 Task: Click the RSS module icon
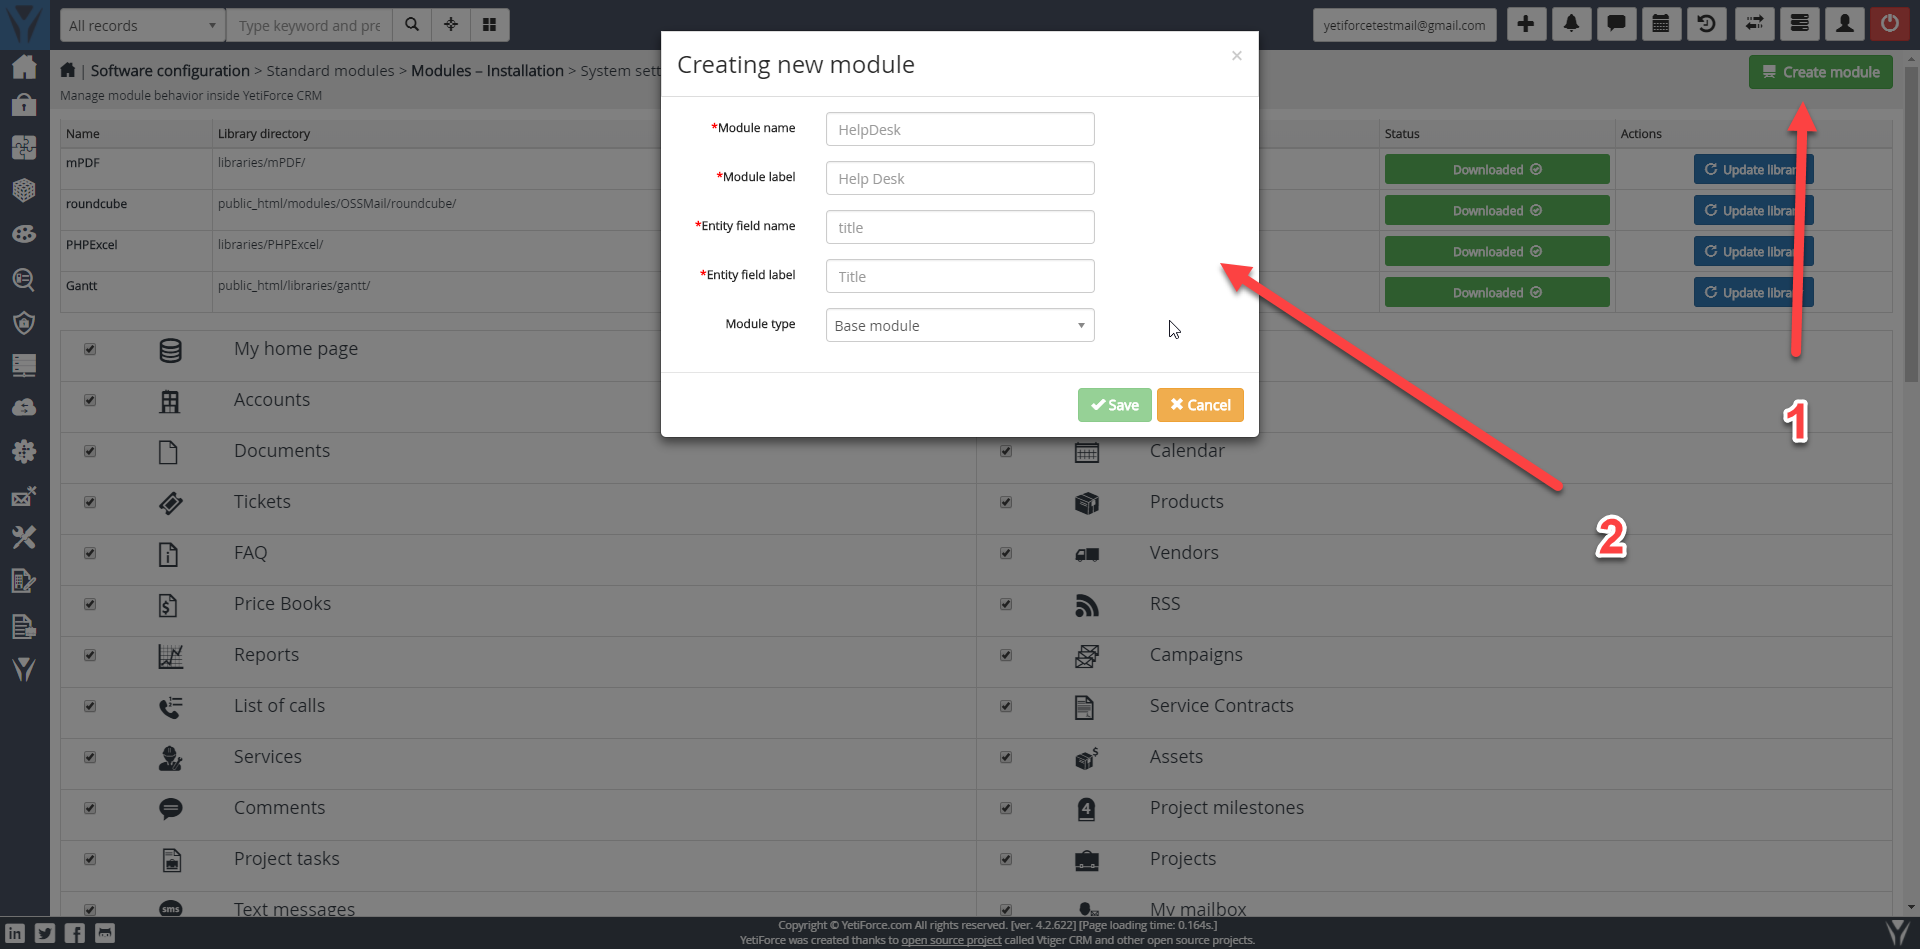tap(1087, 605)
